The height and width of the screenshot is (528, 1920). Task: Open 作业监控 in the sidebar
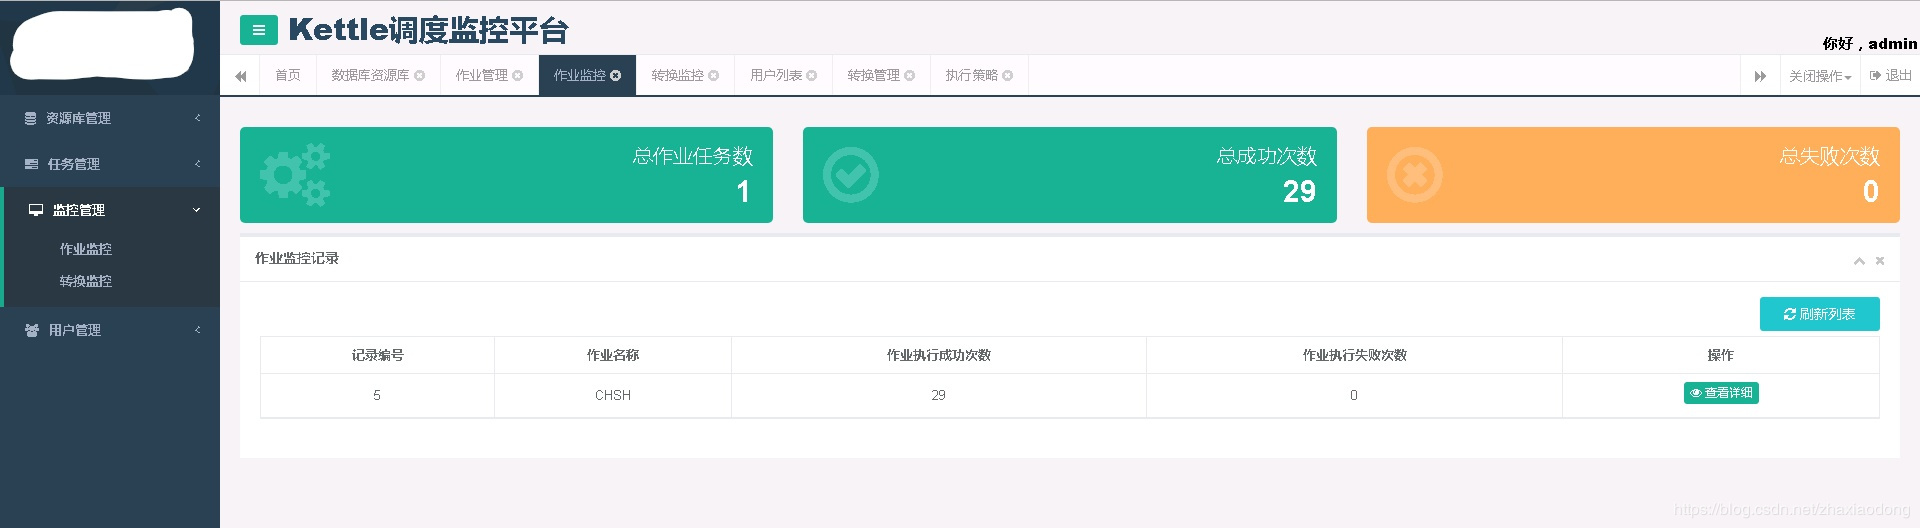click(x=86, y=249)
